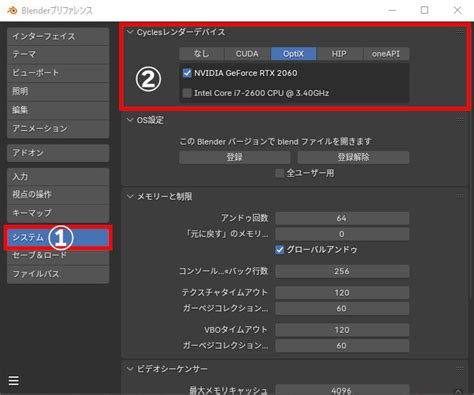
Task: Open the テーマ preferences section
Action: (x=58, y=54)
